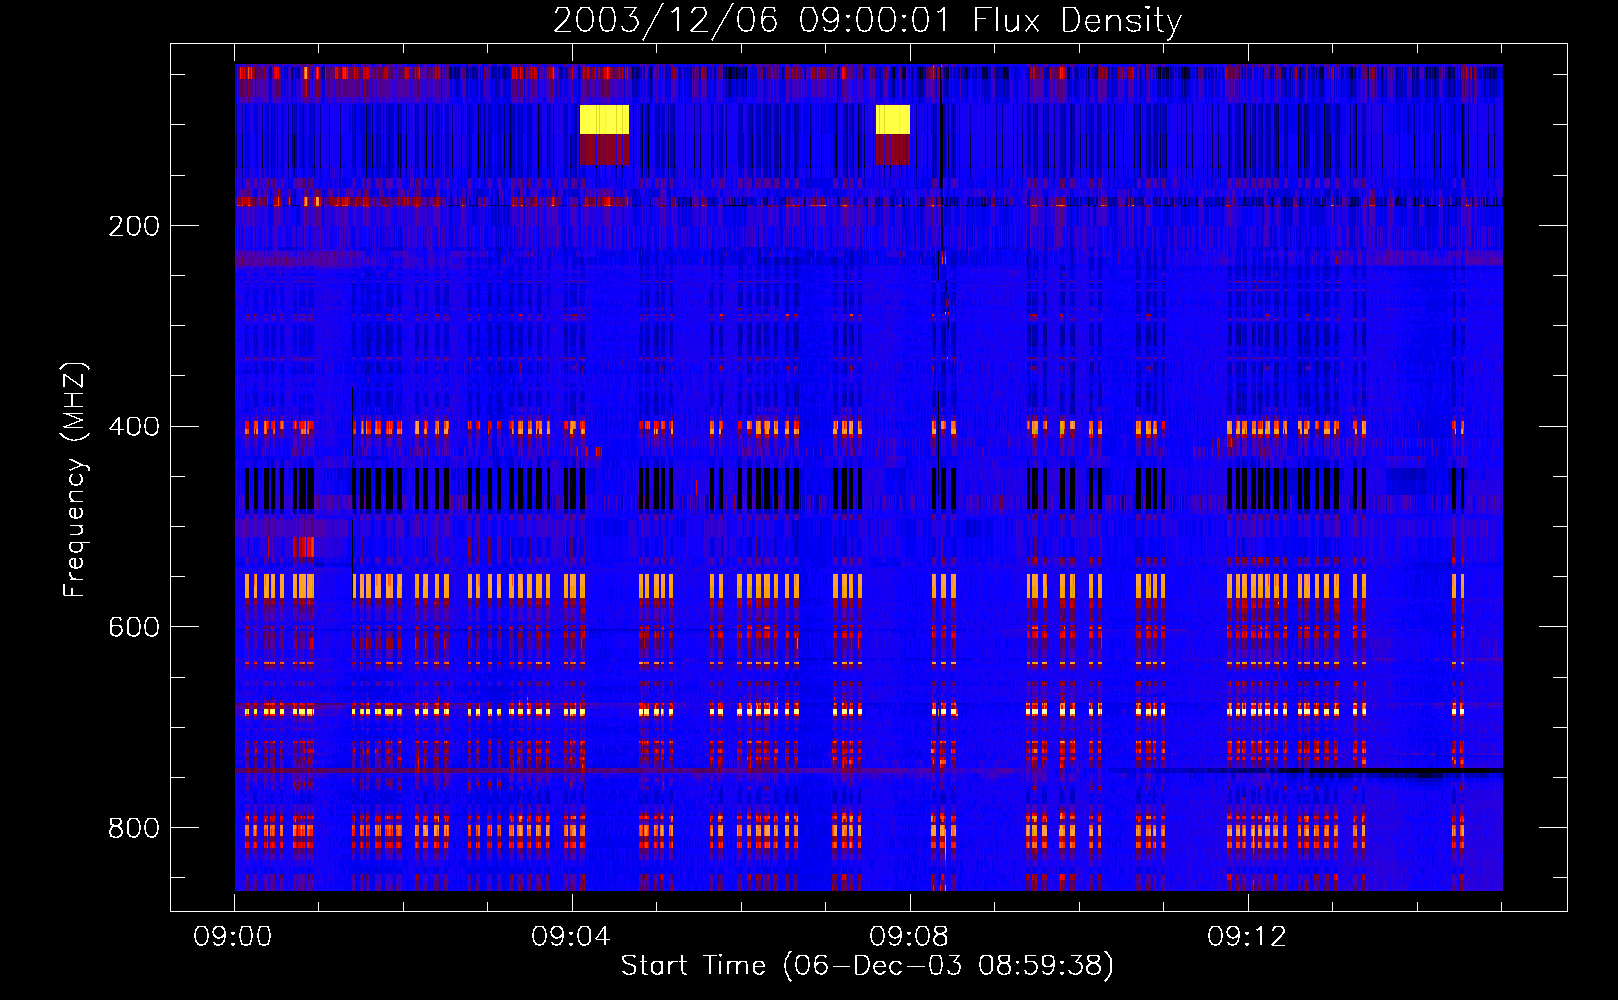1618x1000 pixels.
Task: Click the first yellow block near 09:04
Action: pyautogui.click(x=604, y=119)
